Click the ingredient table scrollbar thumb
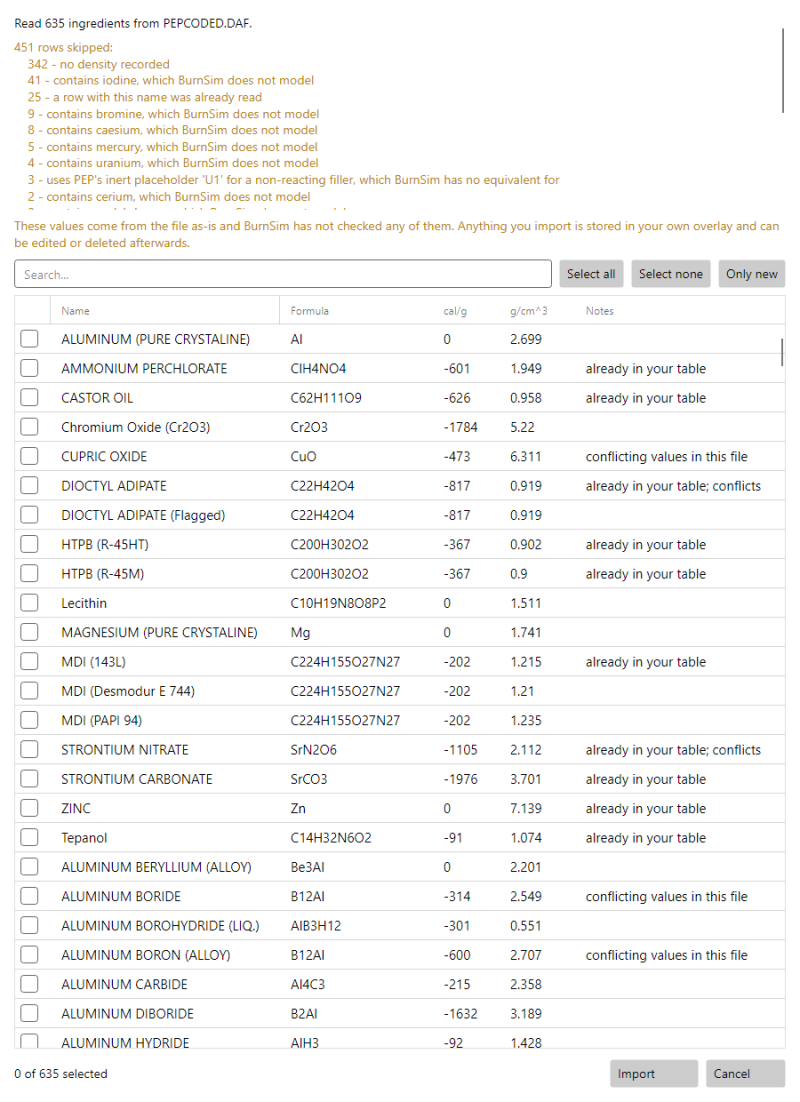Screen dimensions: 800x1102 pos(782,351)
